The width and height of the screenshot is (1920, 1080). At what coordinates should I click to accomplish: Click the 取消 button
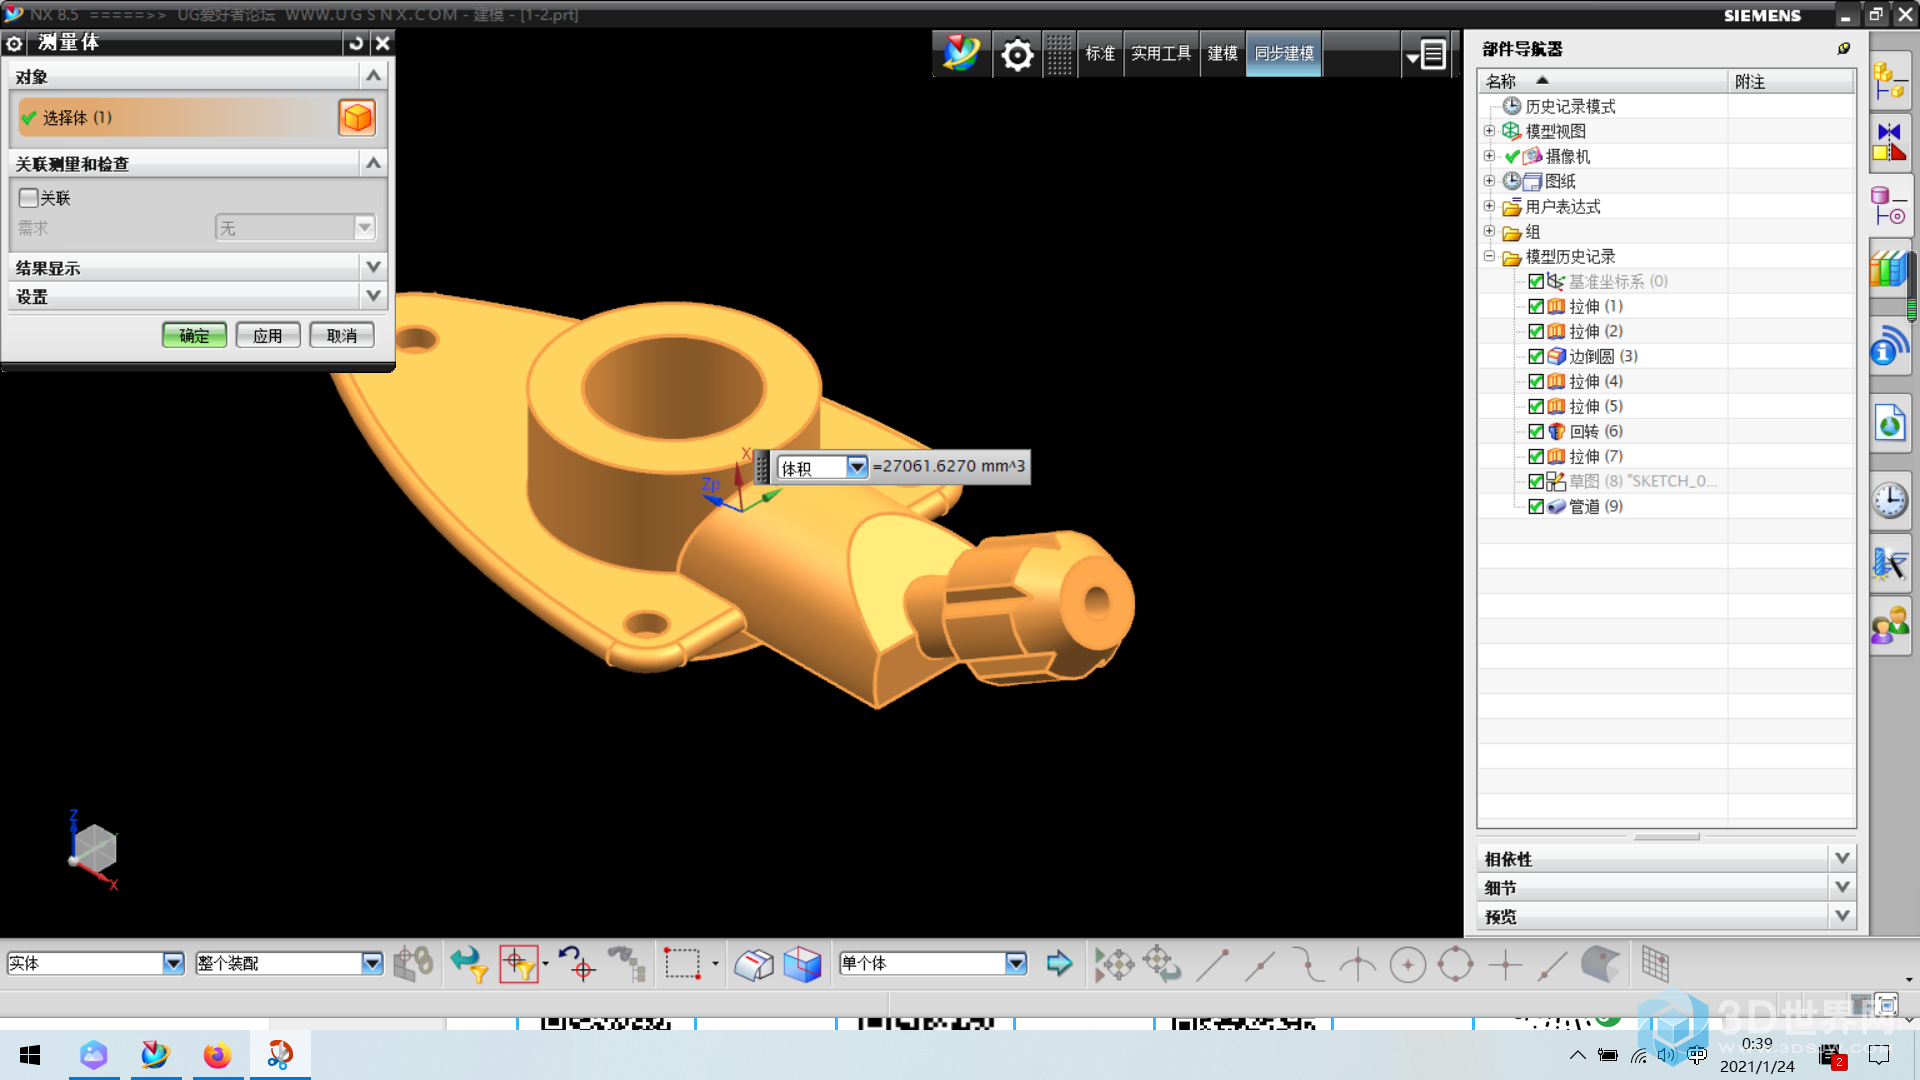click(342, 335)
